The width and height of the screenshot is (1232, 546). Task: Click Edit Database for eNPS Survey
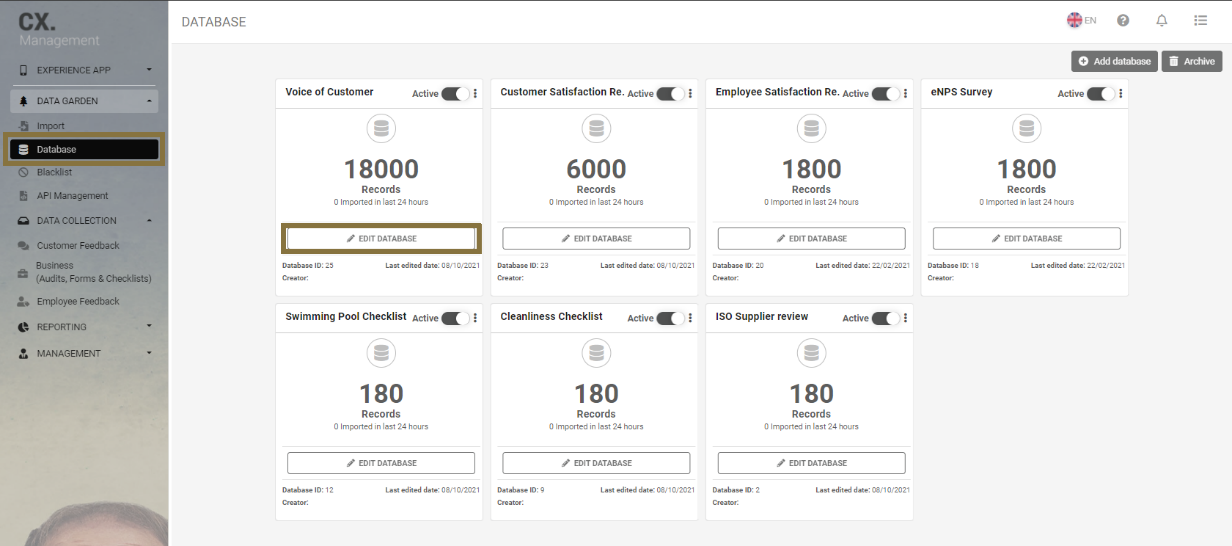click(x=1026, y=239)
